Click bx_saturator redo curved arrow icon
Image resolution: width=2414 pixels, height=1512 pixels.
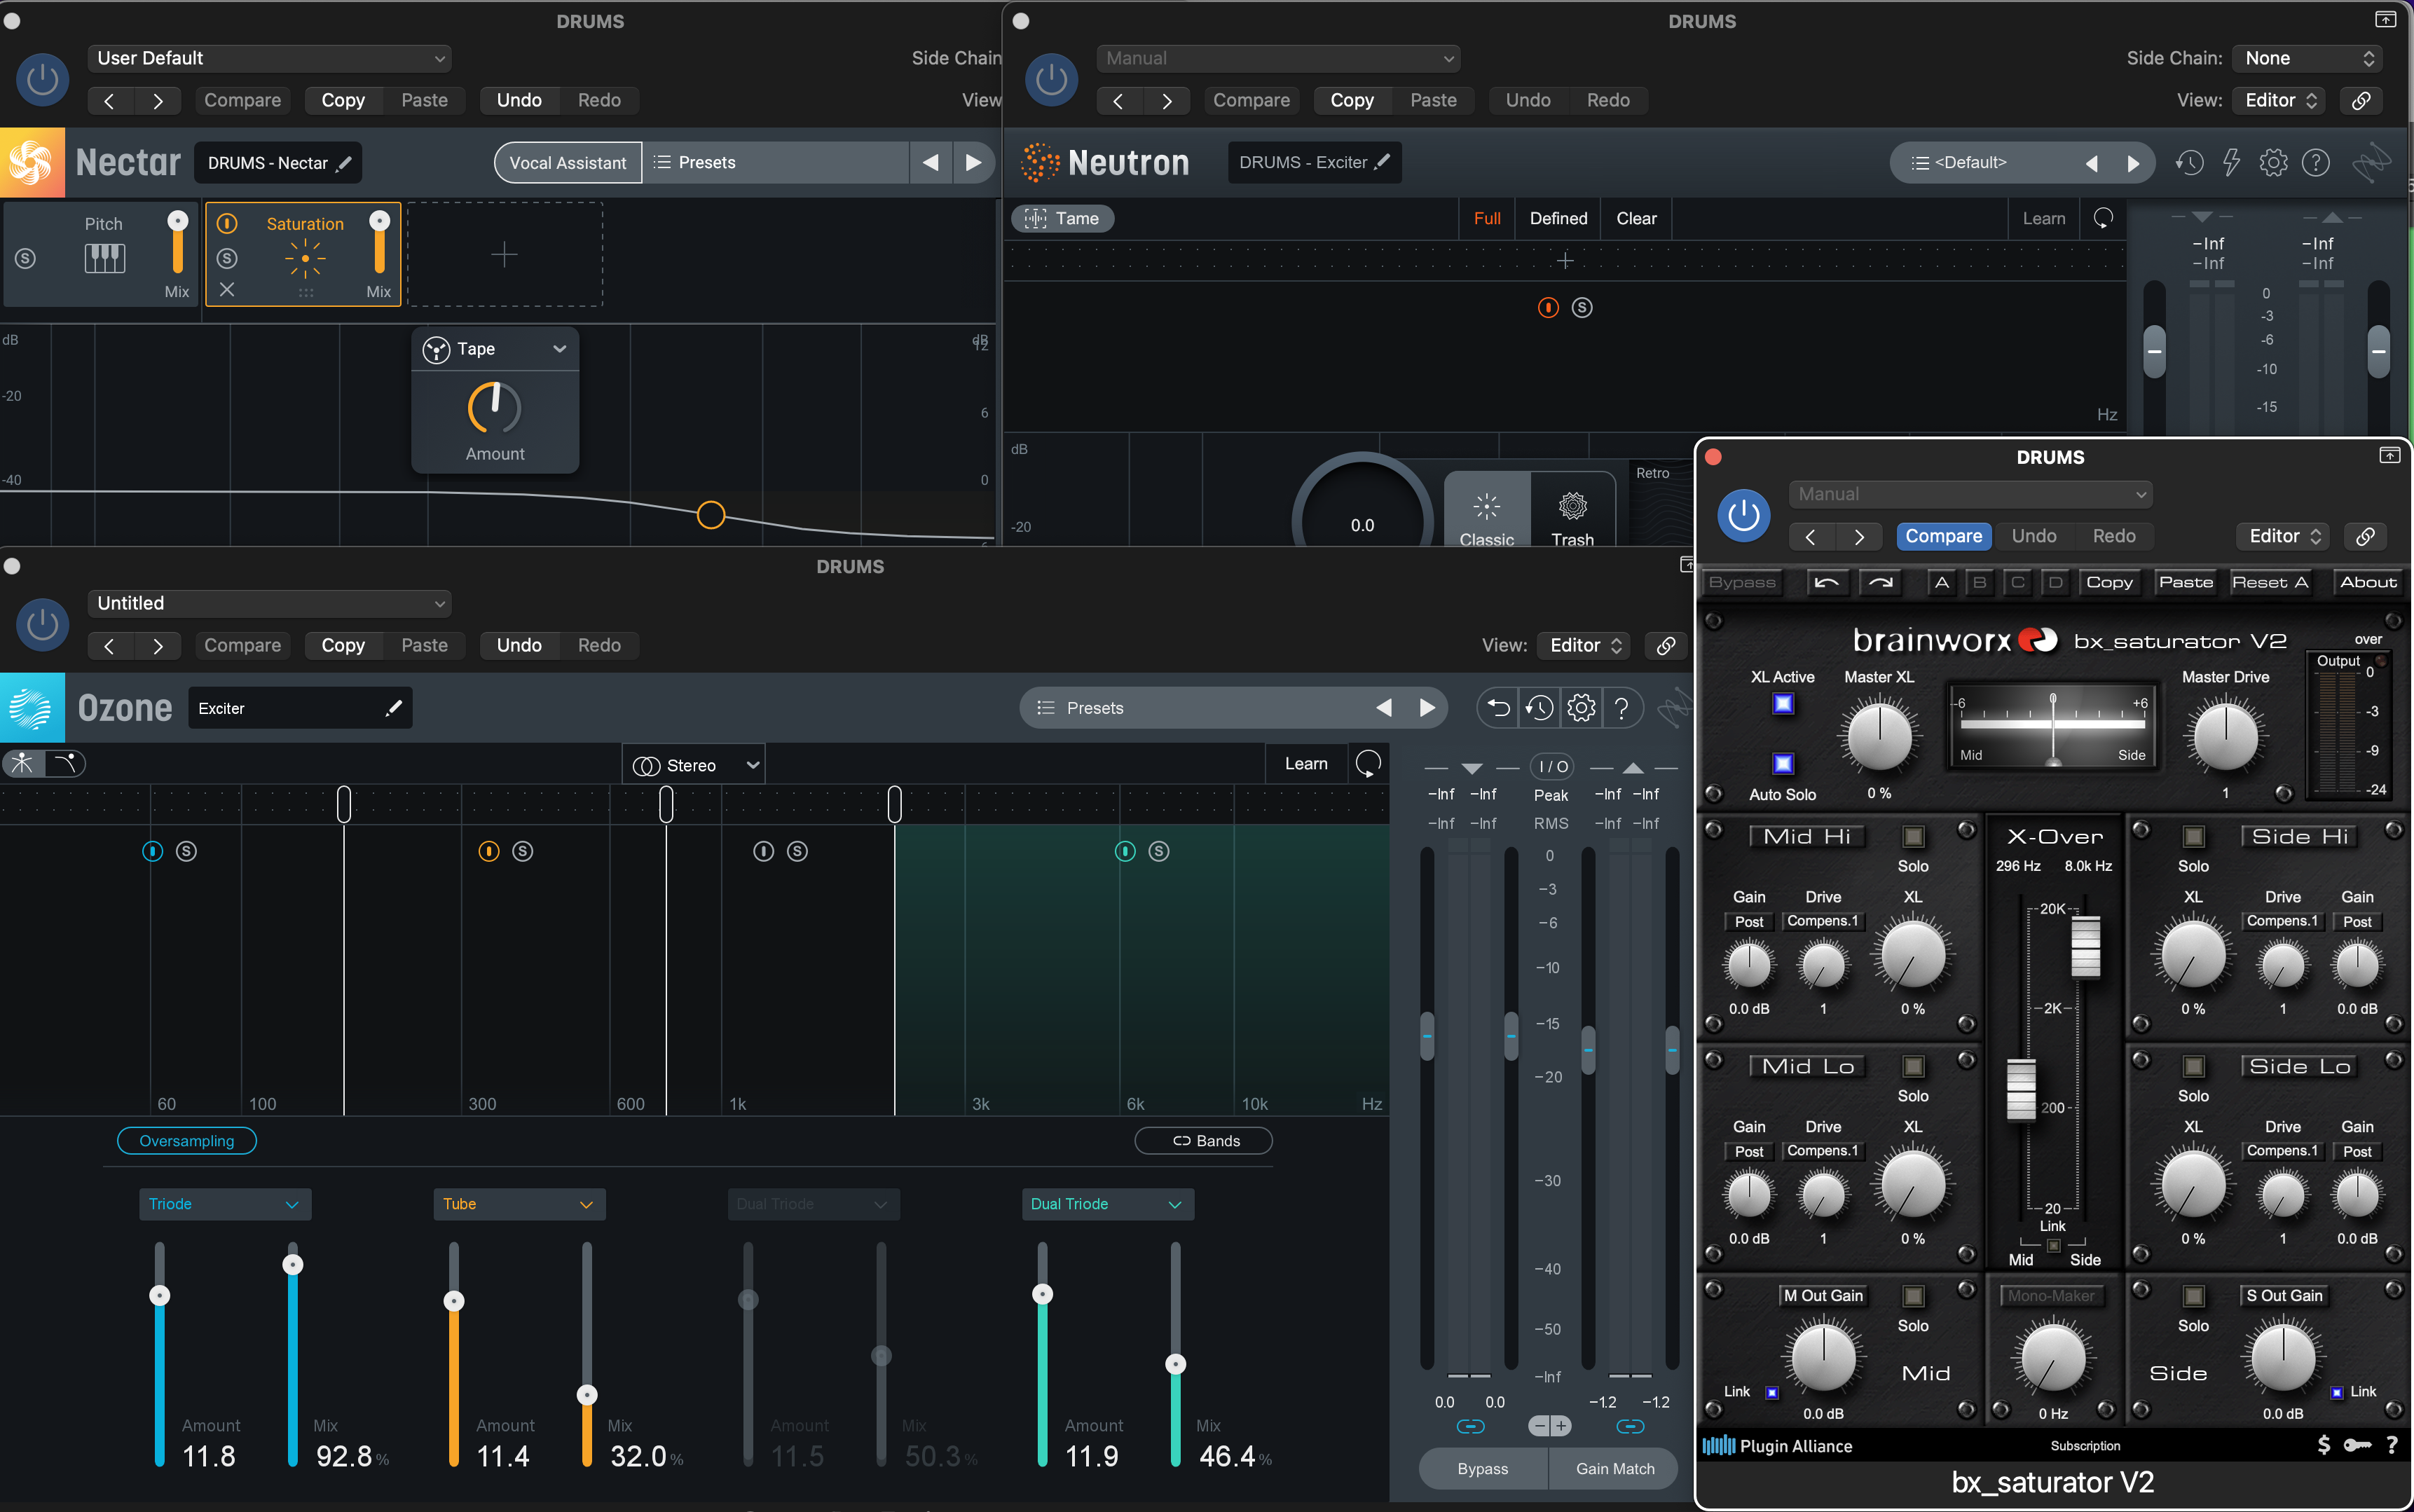1880,582
